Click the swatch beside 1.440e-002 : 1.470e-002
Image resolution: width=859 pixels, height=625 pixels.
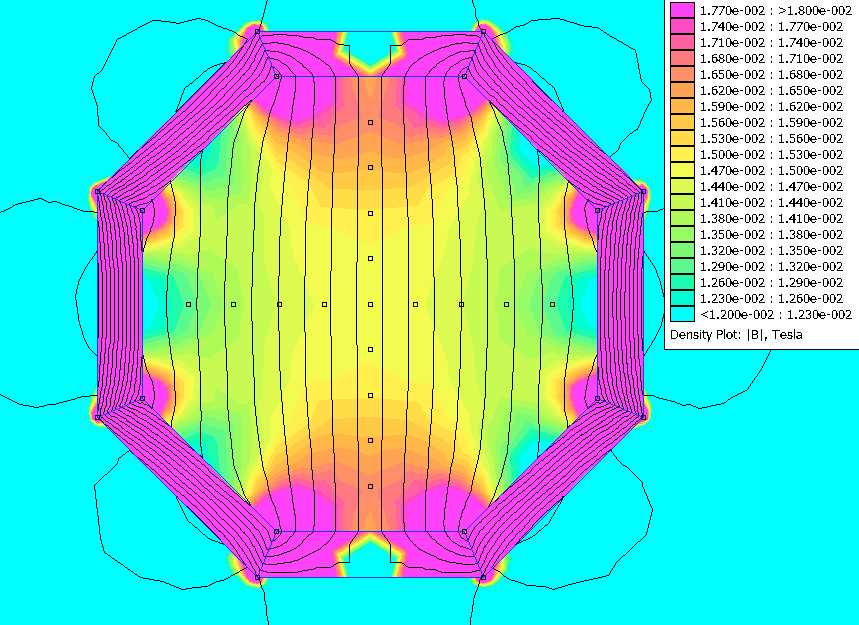(682, 186)
